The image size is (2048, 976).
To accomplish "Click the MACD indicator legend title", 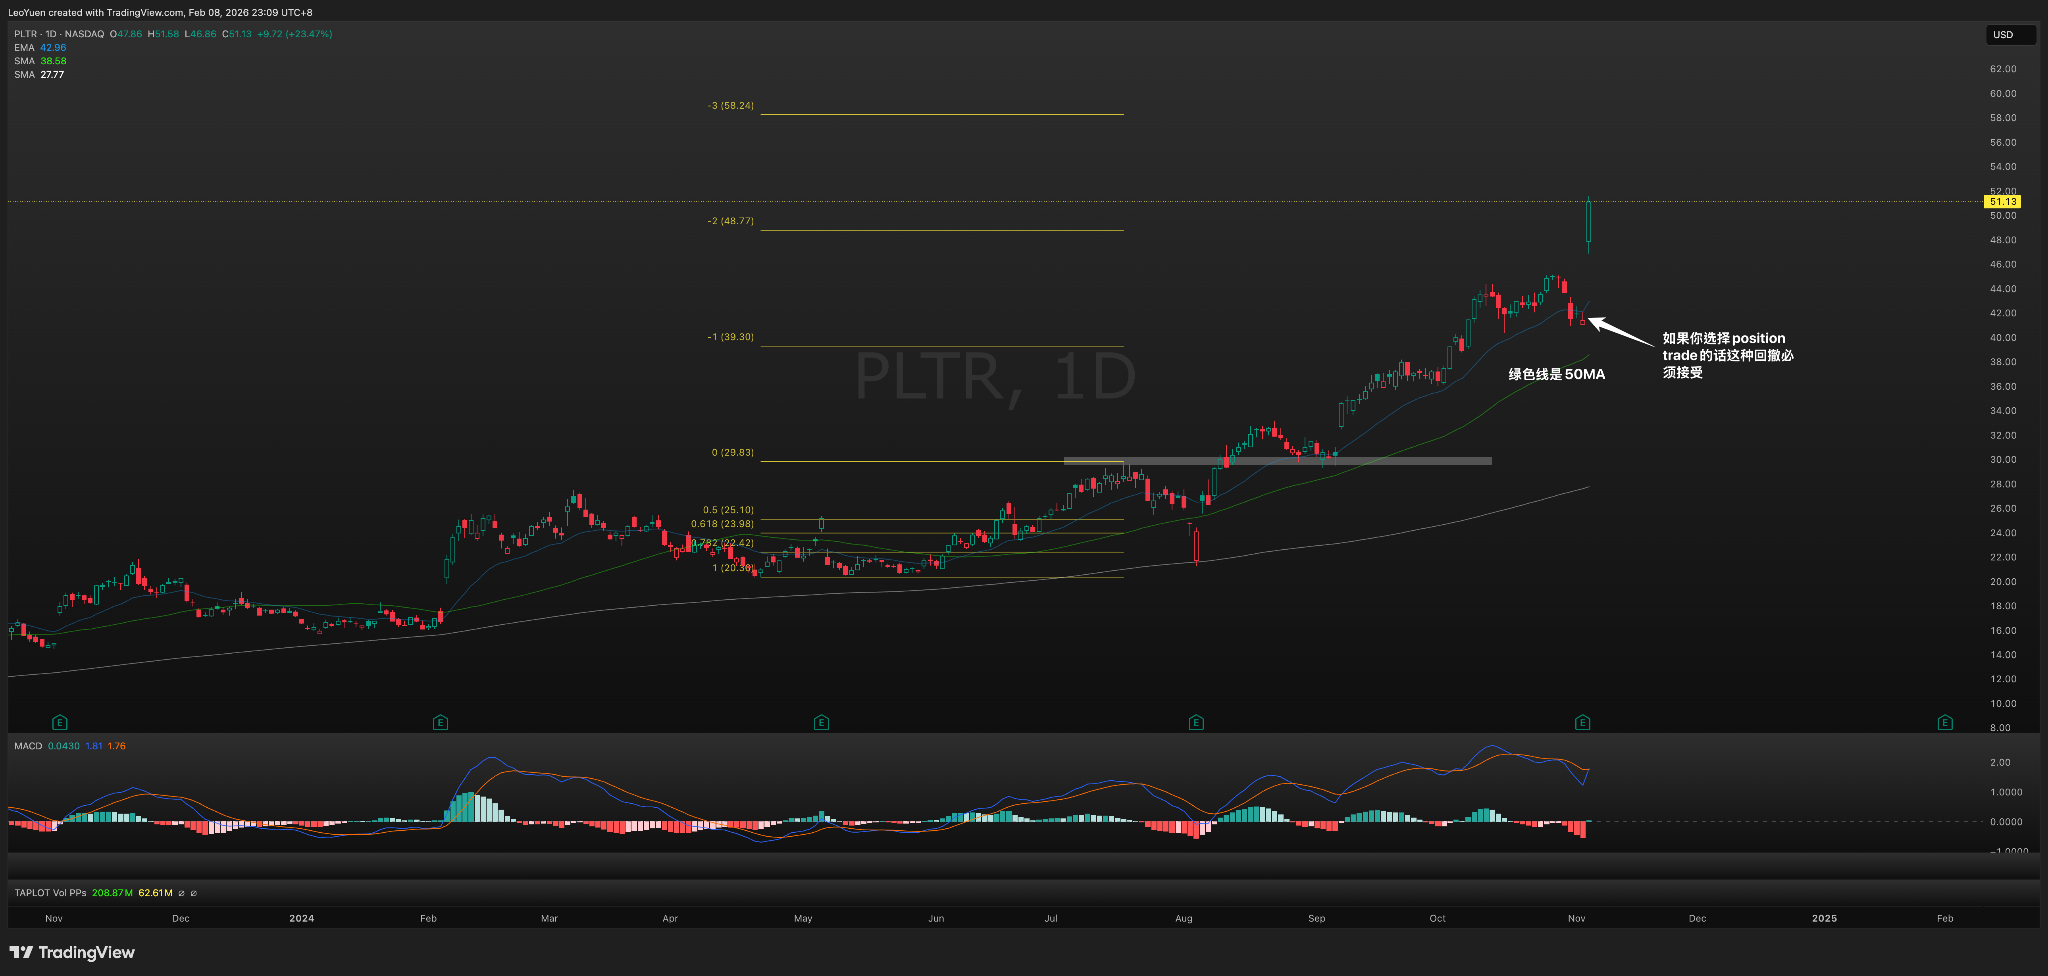I will coord(28,746).
